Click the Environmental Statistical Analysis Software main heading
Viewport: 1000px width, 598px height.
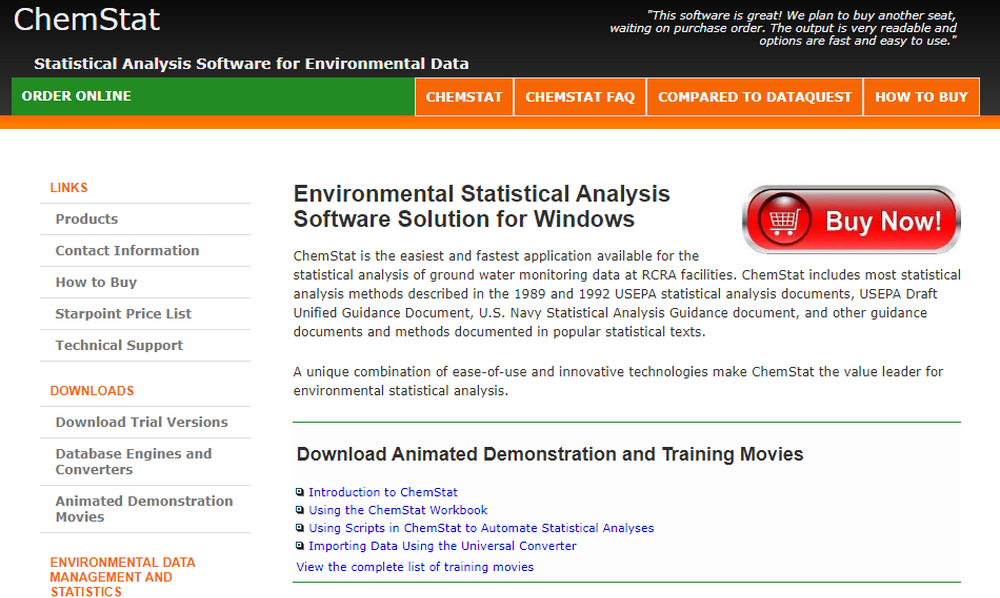tap(482, 206)
